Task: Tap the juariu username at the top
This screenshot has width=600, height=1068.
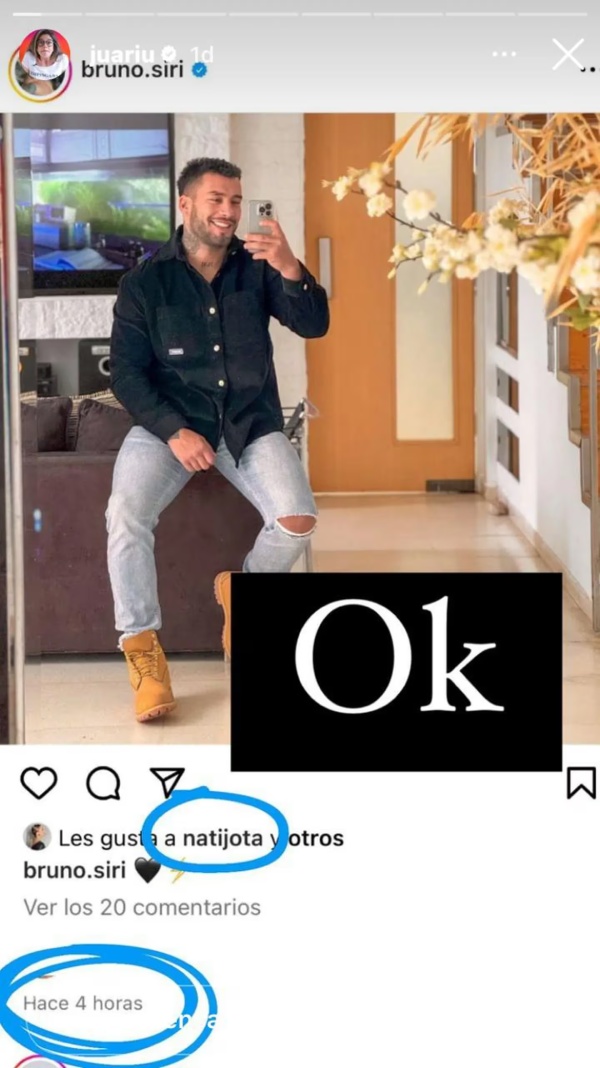Action: (118, 52)
